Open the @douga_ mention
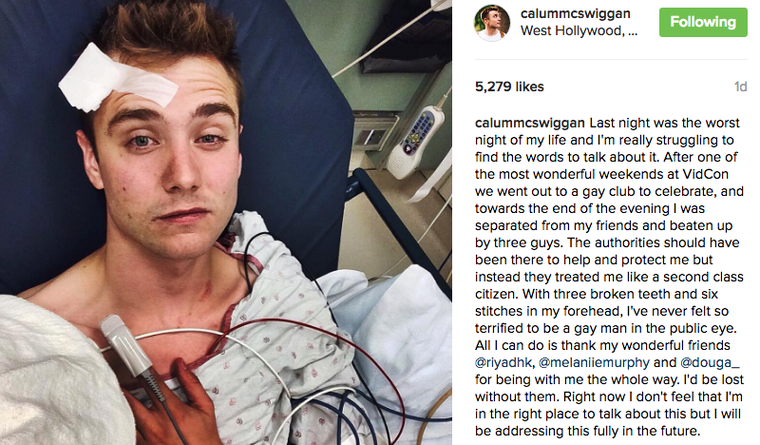Image resolution: width=760 pixels, height=445 pixels. click(710, 362)
